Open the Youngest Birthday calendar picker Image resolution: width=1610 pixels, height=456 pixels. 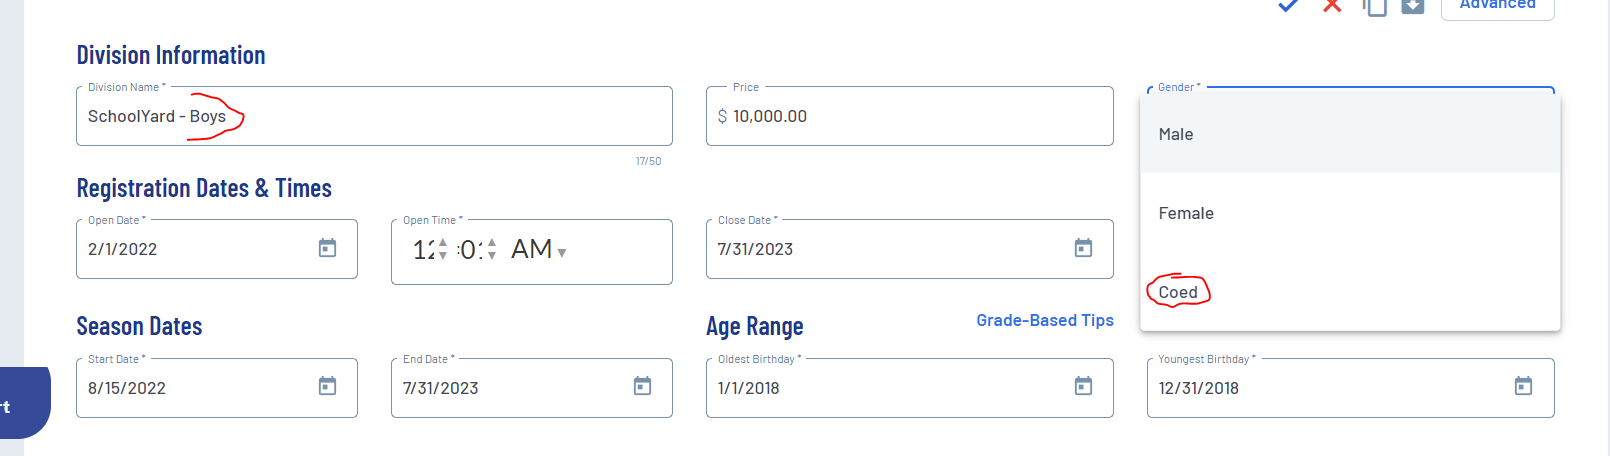tap(1523, 386)
